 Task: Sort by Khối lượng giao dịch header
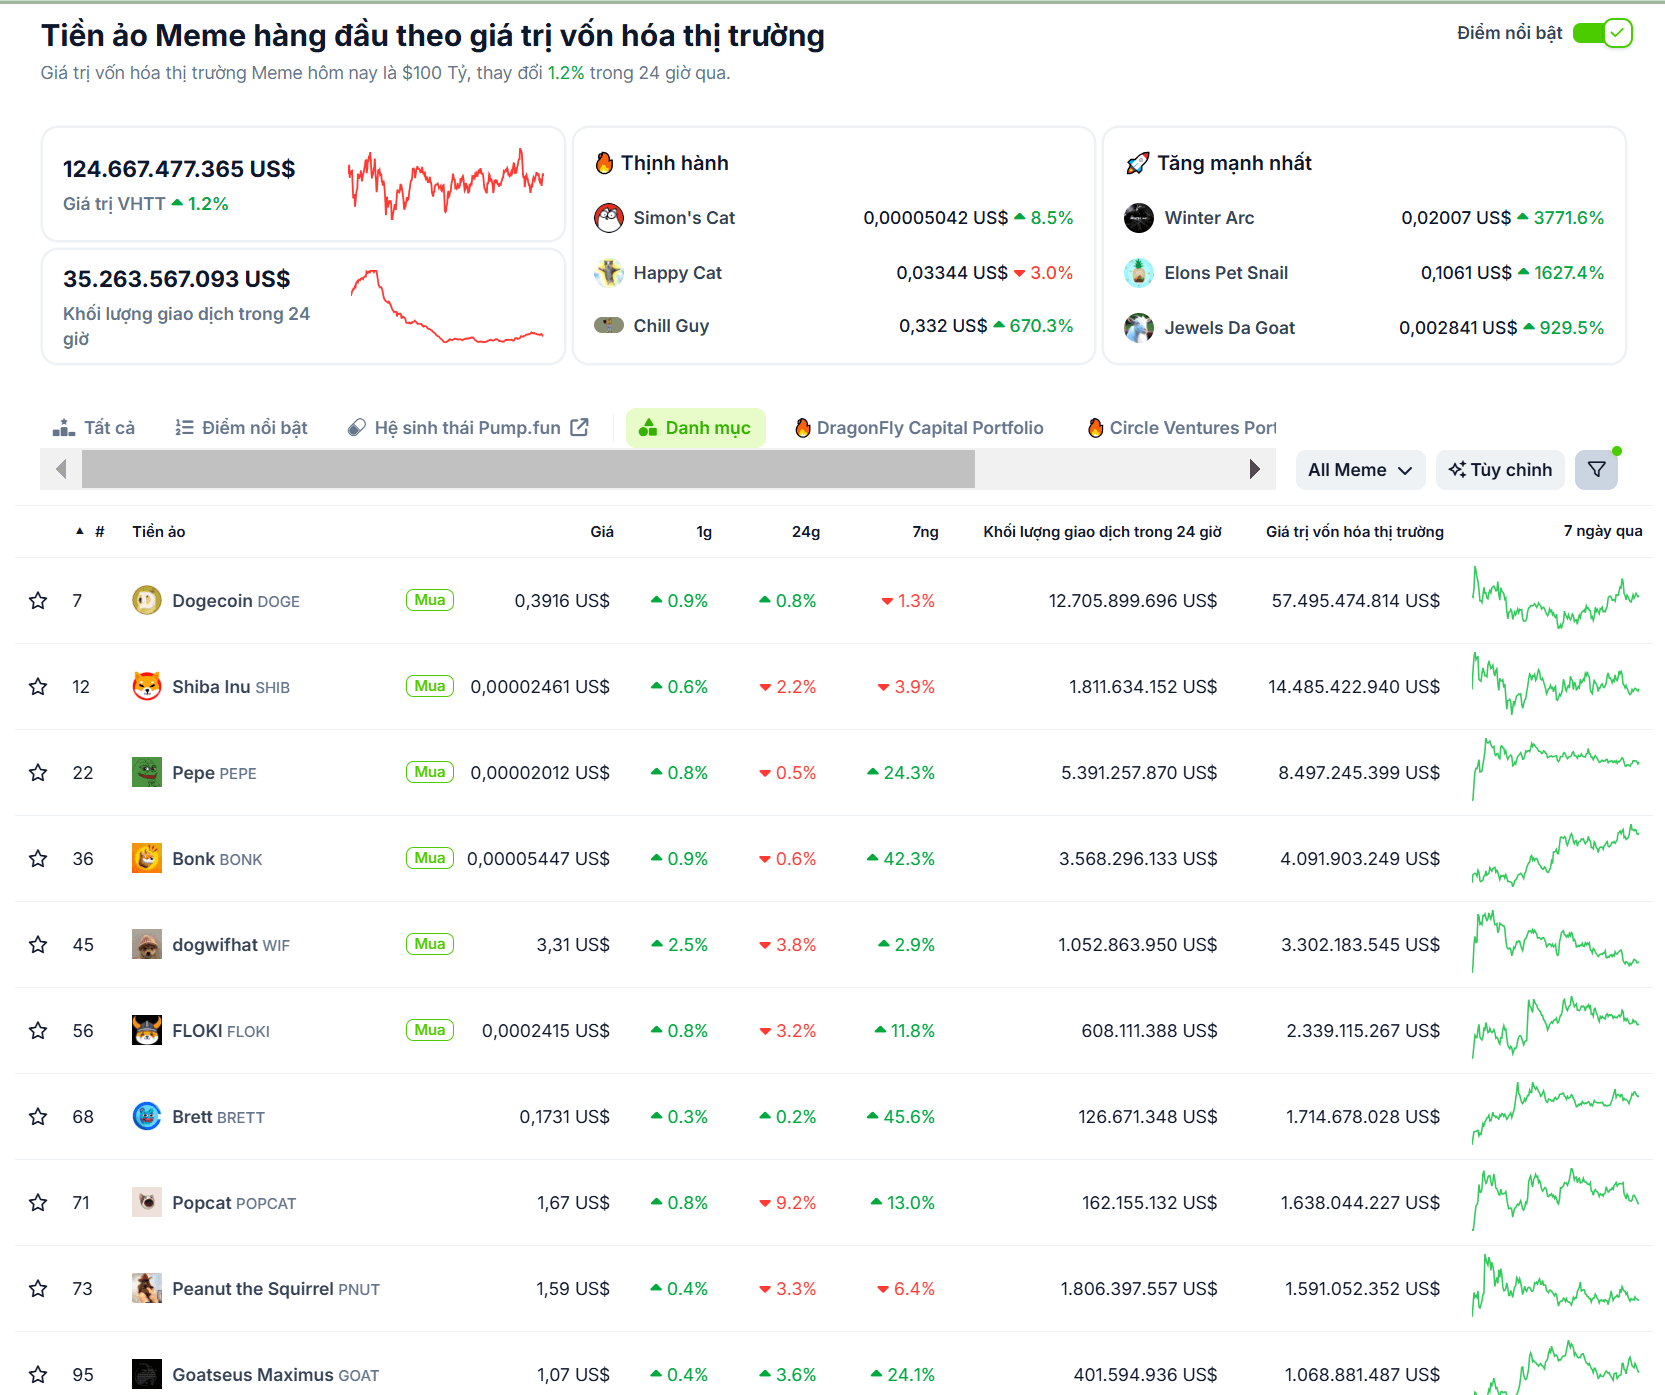(x=1102, y=532)
